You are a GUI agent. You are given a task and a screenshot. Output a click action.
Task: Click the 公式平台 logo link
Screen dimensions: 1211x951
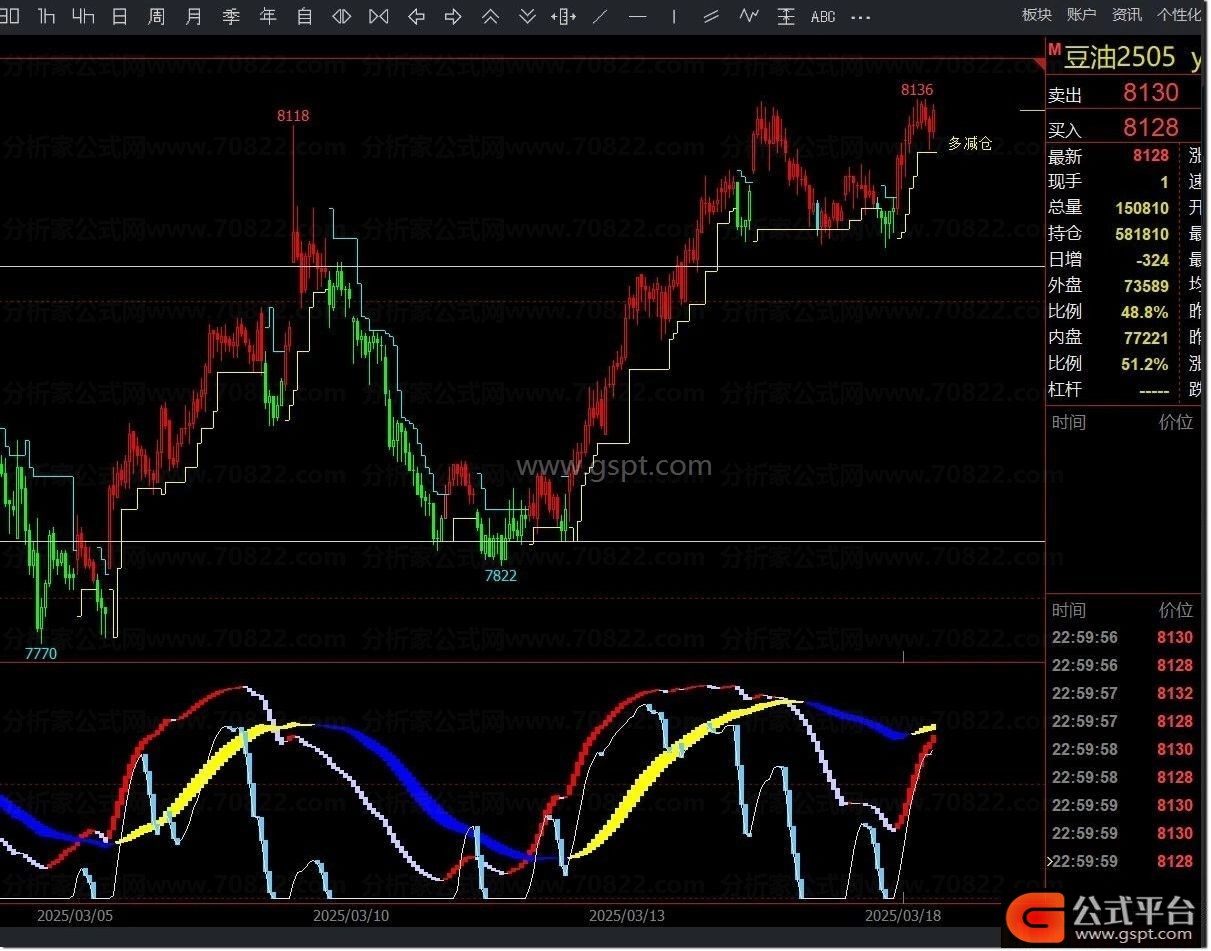click(1101, 916)
